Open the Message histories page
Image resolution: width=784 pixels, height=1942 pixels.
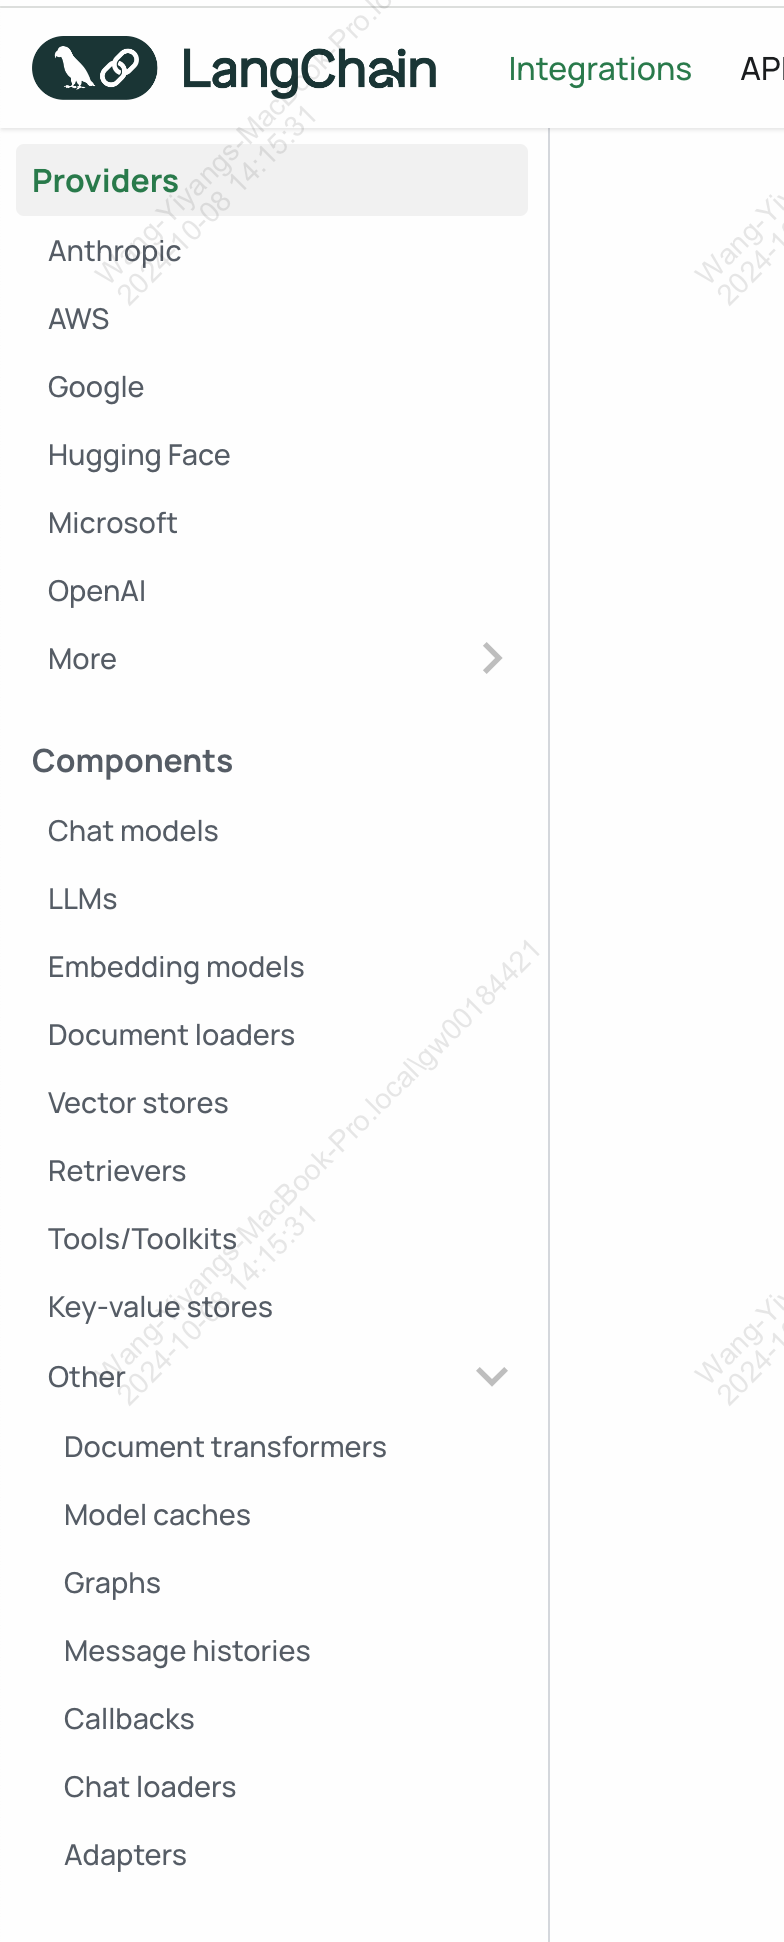tap(187, 1651)
